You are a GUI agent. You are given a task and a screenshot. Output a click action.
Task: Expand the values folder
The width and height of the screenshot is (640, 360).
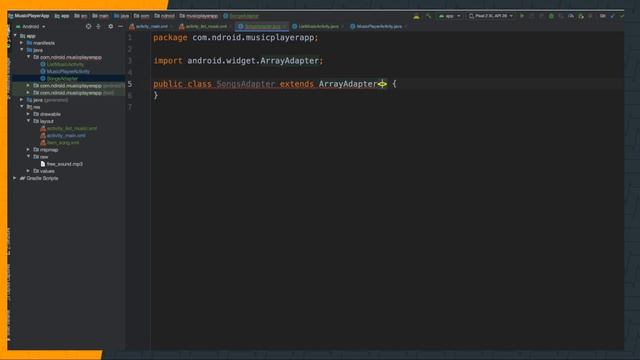click(x=29, y=171)
